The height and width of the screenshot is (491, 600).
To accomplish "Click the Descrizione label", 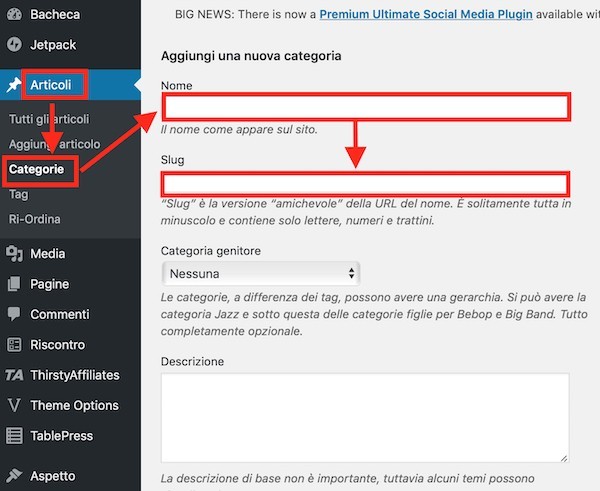I will [192, 361].
